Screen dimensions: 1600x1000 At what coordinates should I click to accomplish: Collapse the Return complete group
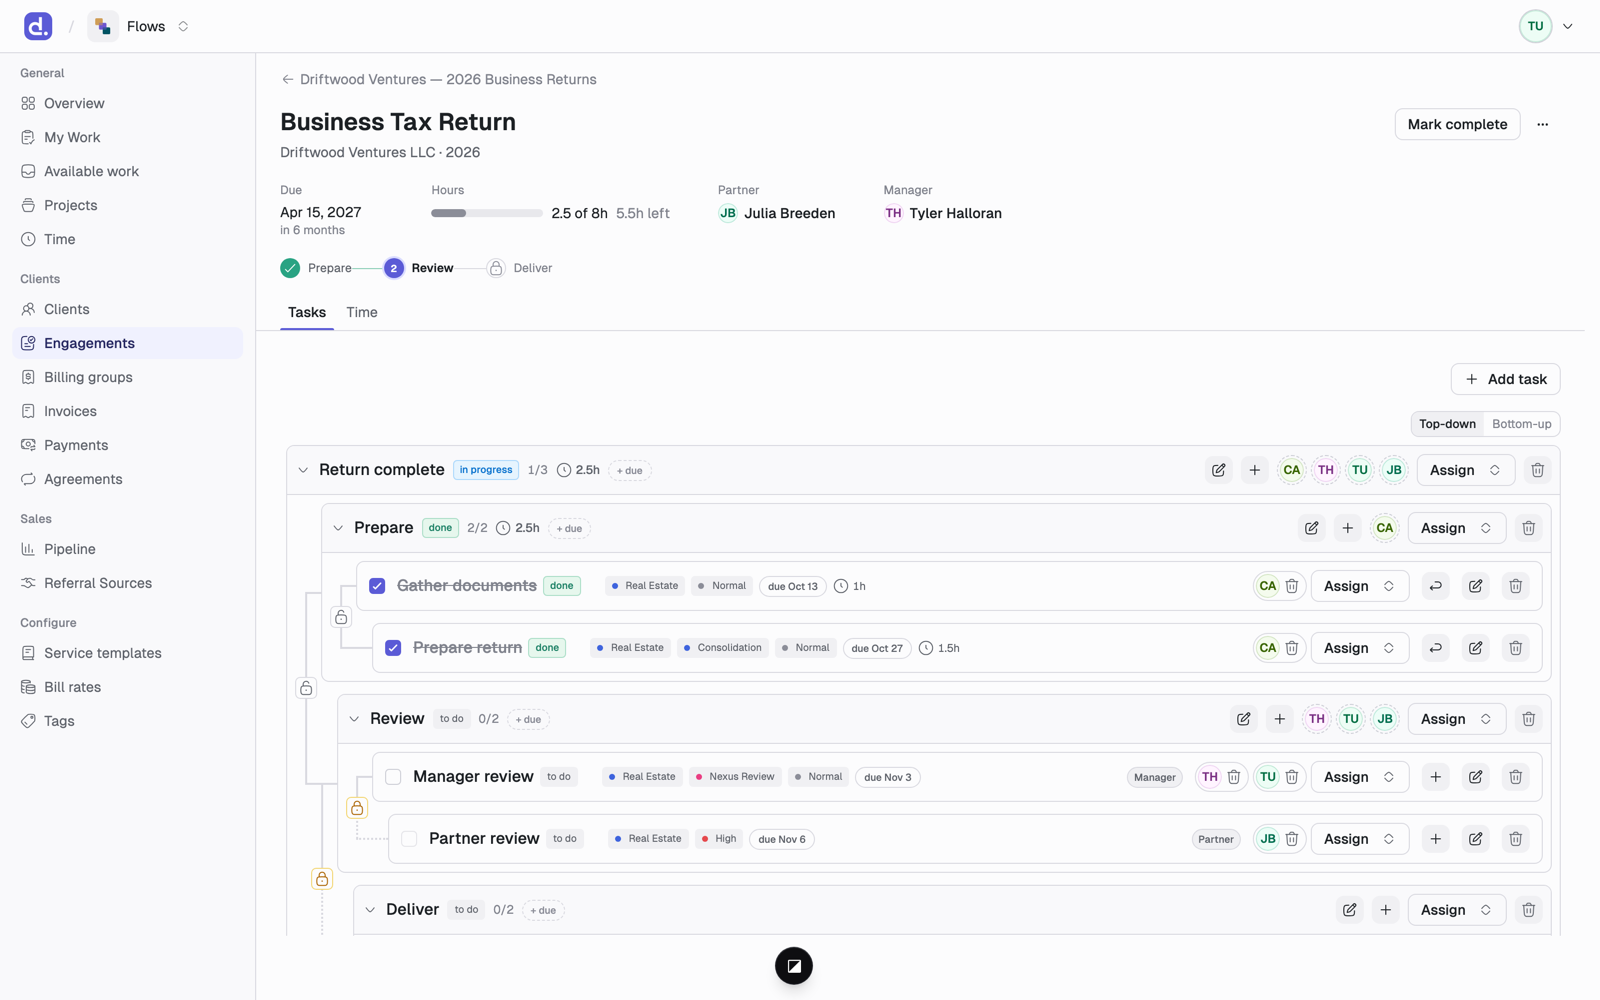303,470
